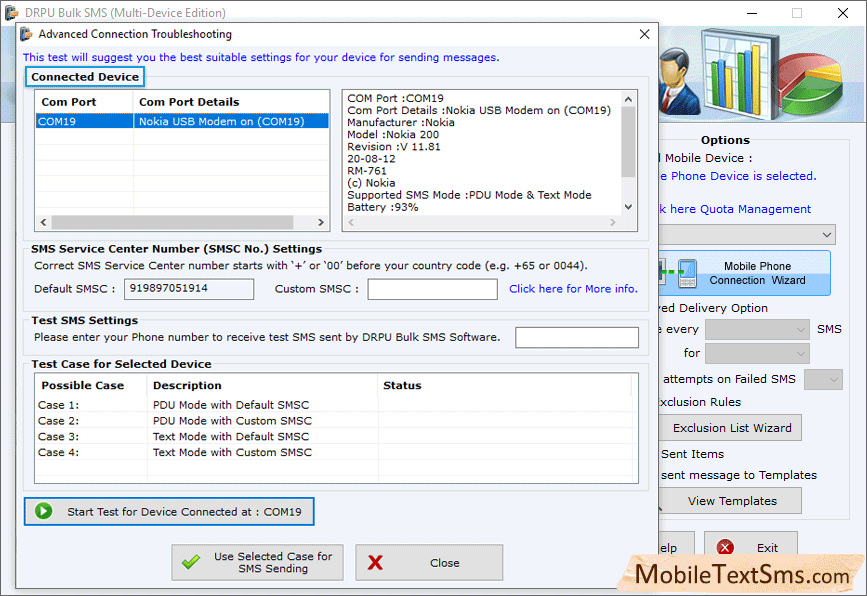Click DRPU Bulk SMS main window title icon
867x596 pixels.
12,12
